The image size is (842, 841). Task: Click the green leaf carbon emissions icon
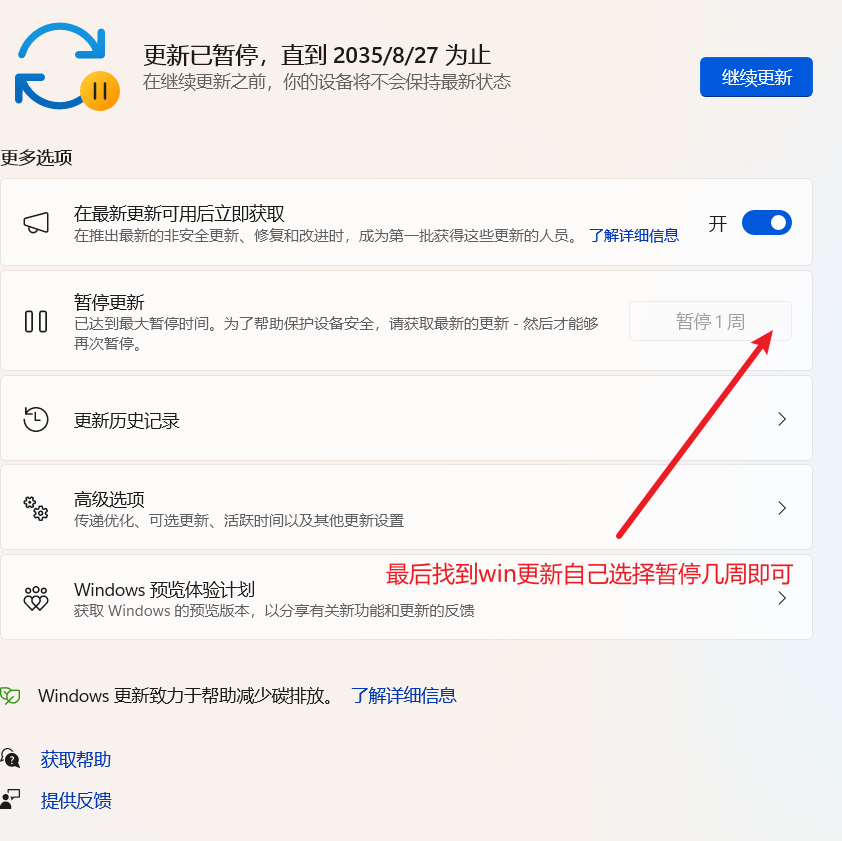click(x=10, y=696)
